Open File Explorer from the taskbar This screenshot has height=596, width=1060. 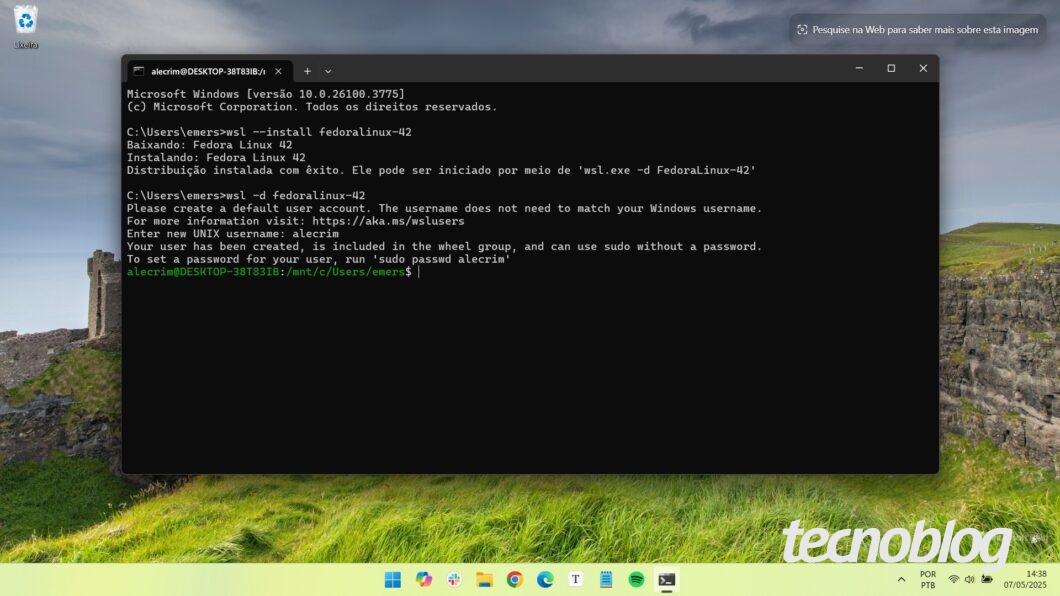pyautogui.click(x=484, y=580)
